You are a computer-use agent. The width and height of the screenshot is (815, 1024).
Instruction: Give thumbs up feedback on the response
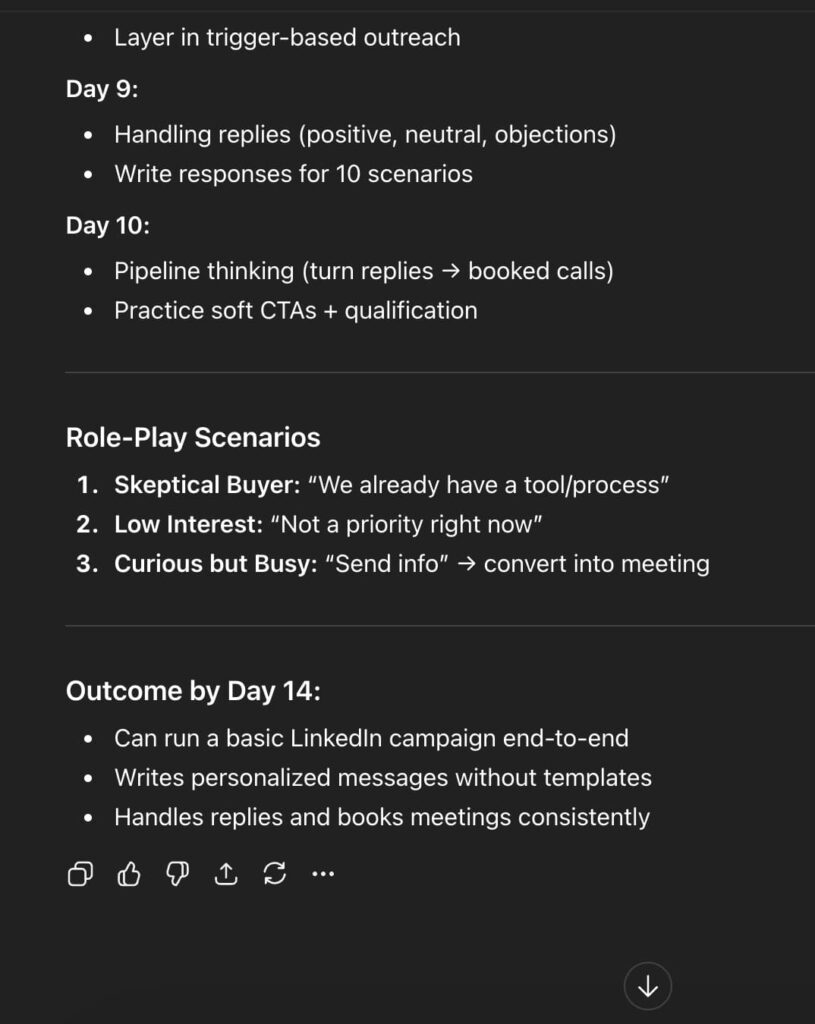pyautogui.click(x=128, y=873)
